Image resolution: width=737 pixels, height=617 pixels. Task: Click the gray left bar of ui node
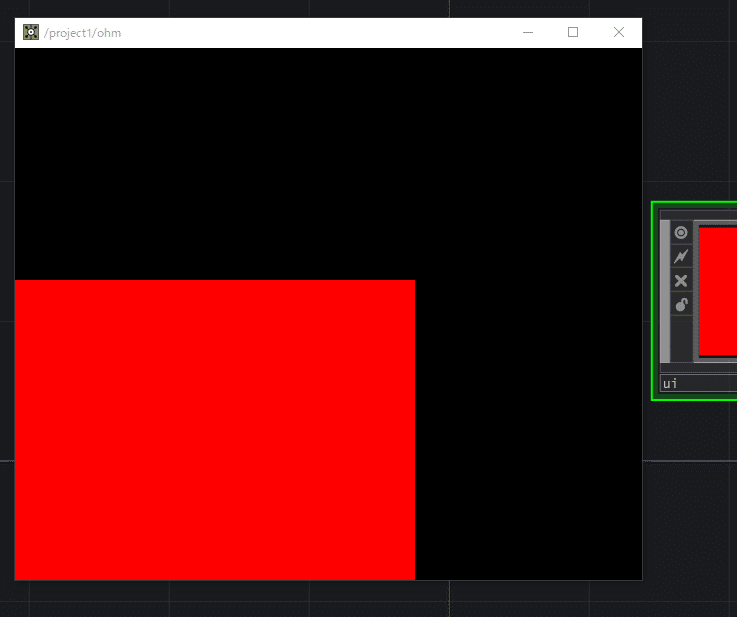665,291
